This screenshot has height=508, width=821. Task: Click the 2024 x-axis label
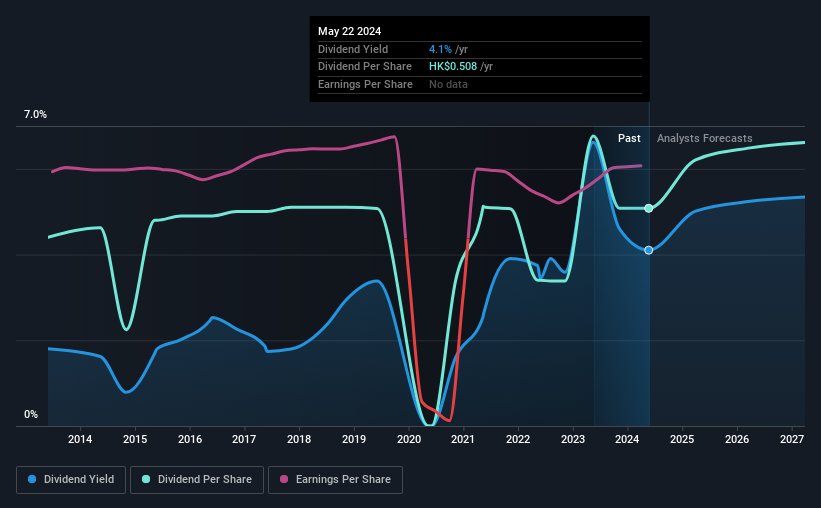coord(627,439)
